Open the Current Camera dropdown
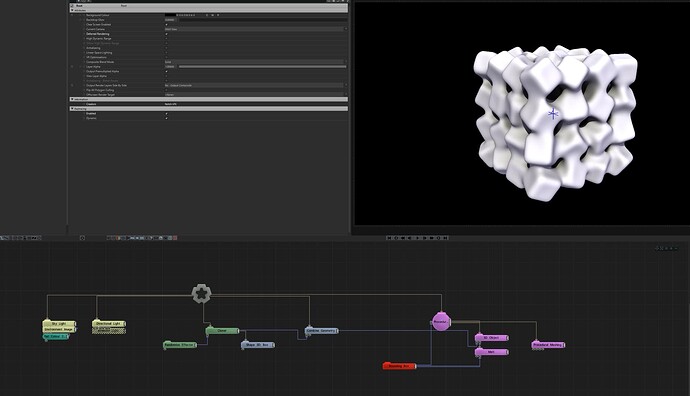The image size is (690, 396). [256, 29]
